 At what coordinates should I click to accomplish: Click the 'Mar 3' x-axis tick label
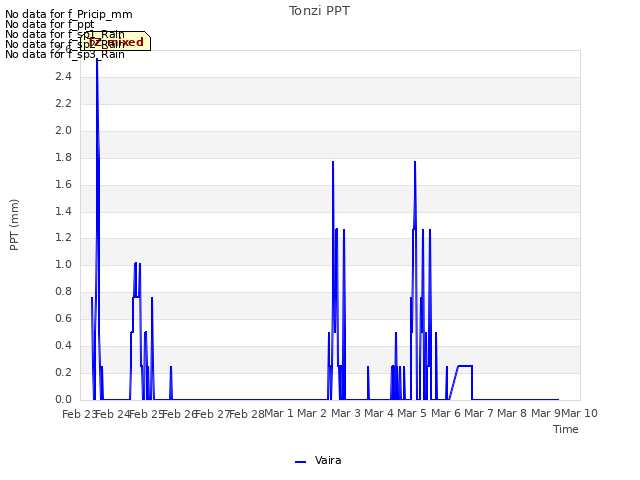coord(345,413)
